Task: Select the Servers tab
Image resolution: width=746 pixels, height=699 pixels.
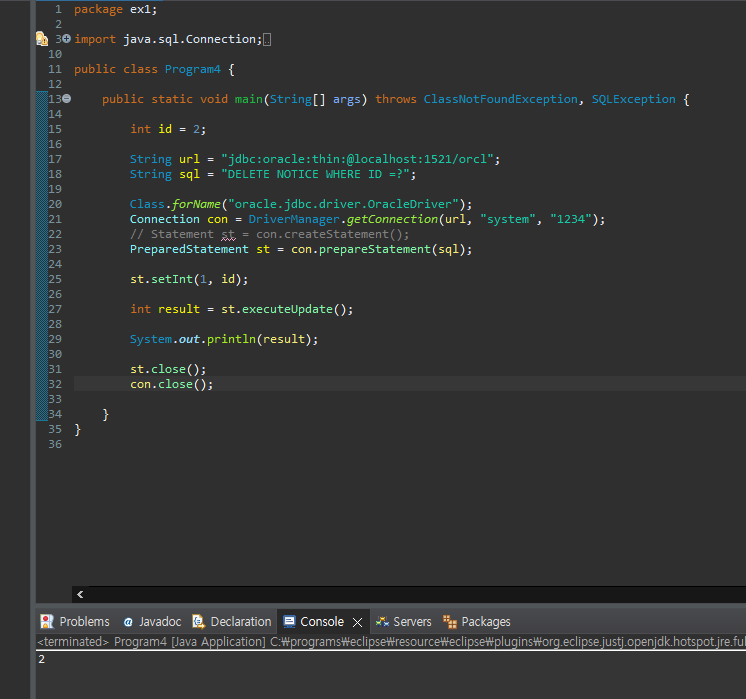Action: [412, 621]
